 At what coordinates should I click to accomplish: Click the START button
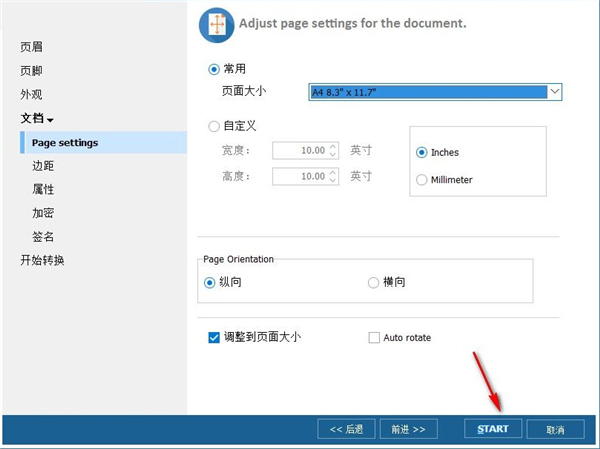click(x=492, y=429)
